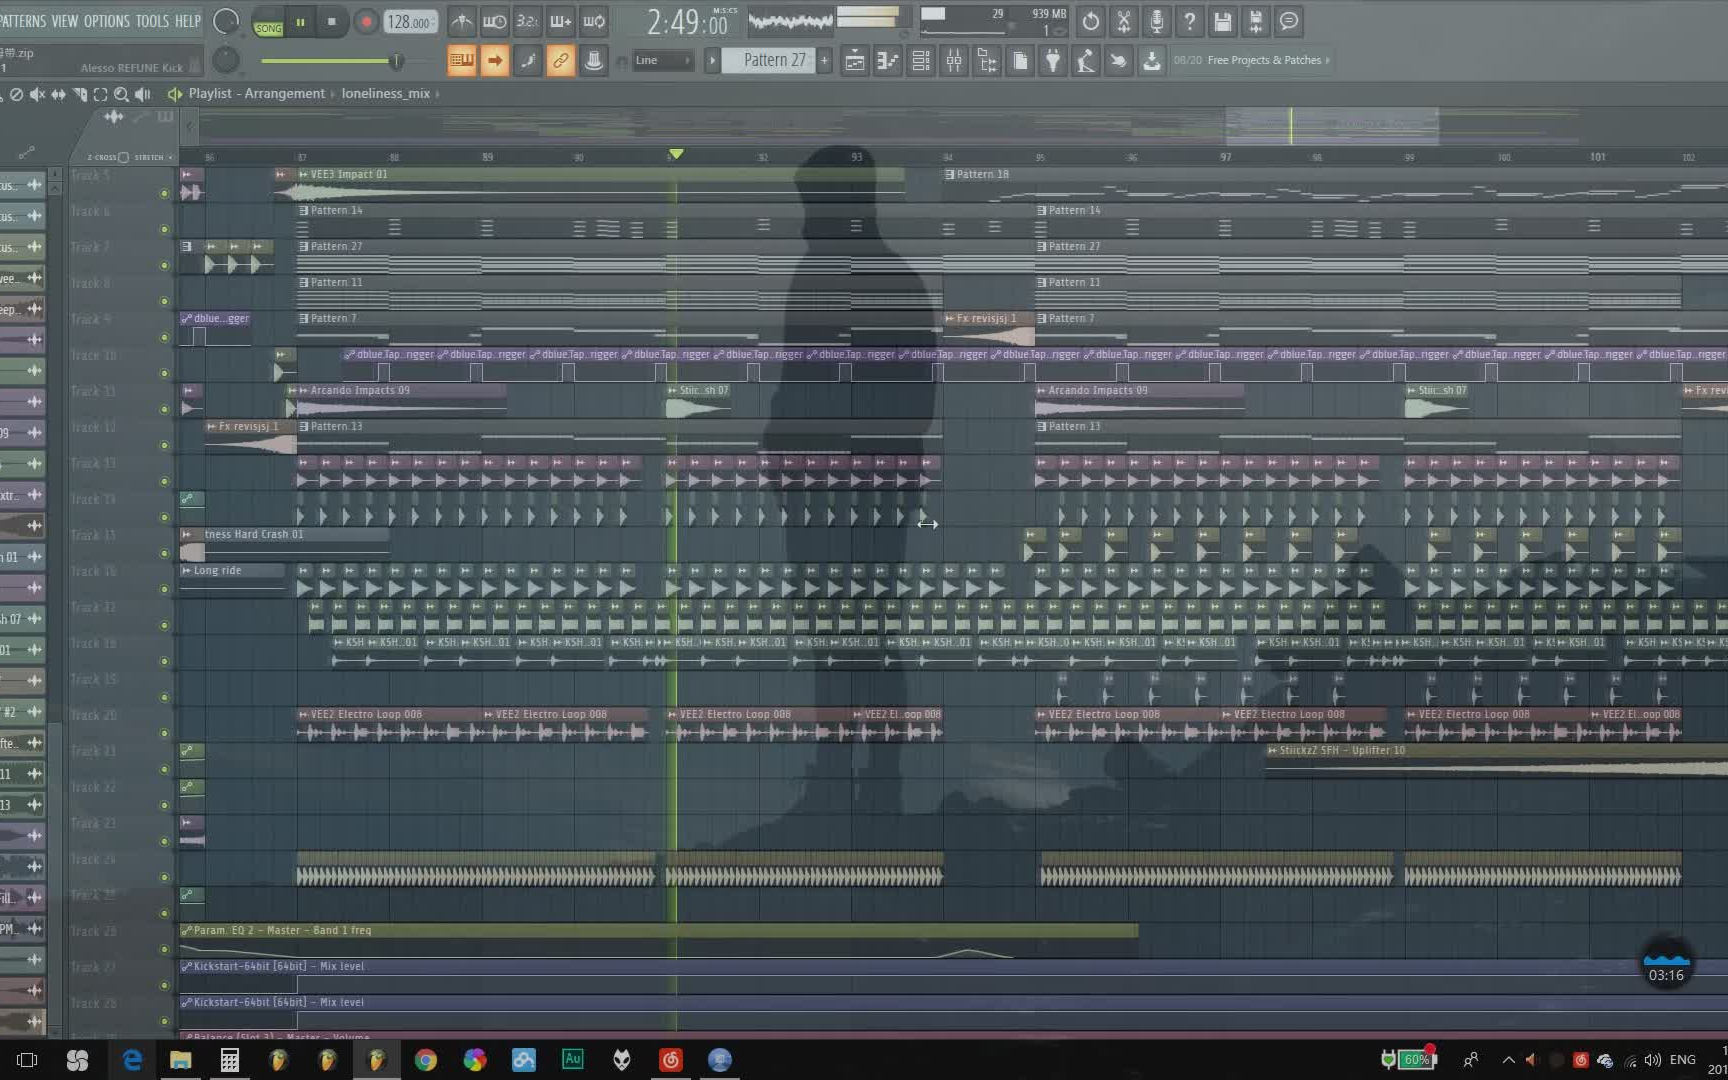The image size is (1728, 1080).
Task: Save project with floppy disk icon
Action: pyautogui.click(x=1223, y=21)
